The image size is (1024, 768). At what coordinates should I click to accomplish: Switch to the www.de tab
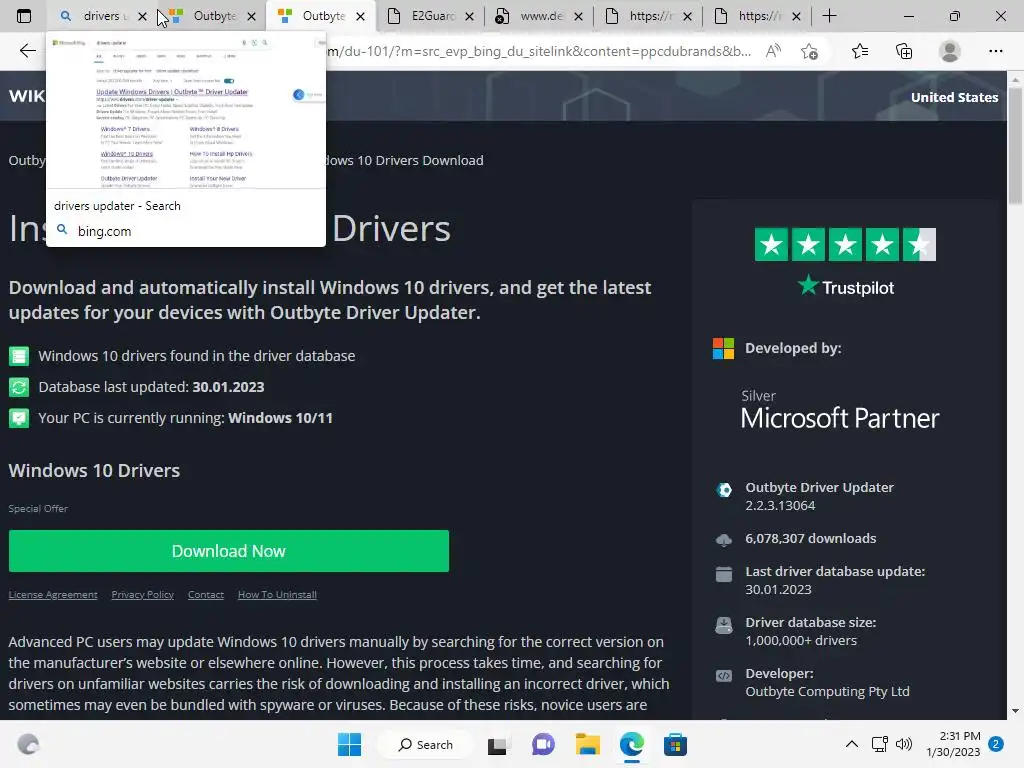[x=531, y=16]
